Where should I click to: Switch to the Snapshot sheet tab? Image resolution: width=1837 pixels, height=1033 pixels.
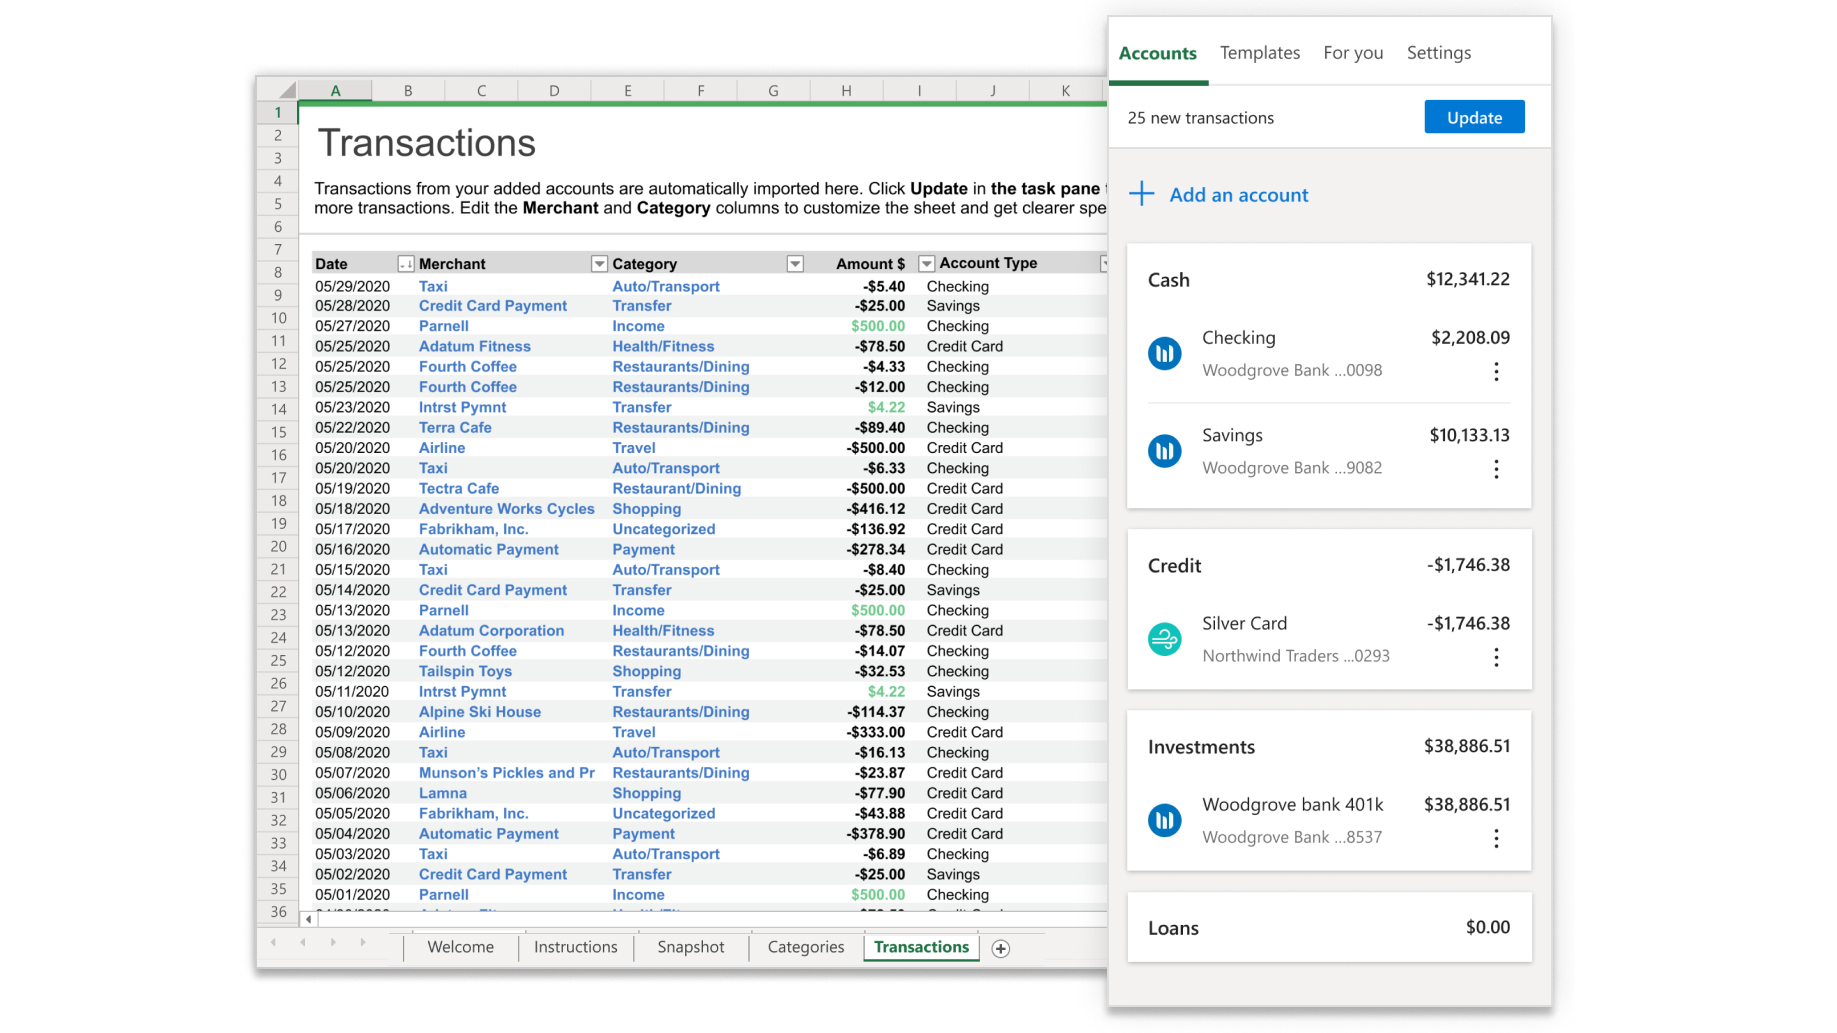pos(690,947)
